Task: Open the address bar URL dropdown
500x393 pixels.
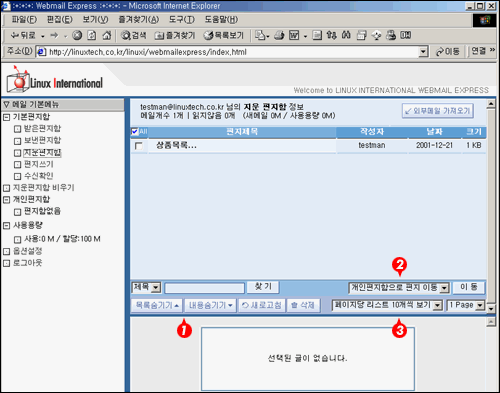Action: click(x=423, y=52)
